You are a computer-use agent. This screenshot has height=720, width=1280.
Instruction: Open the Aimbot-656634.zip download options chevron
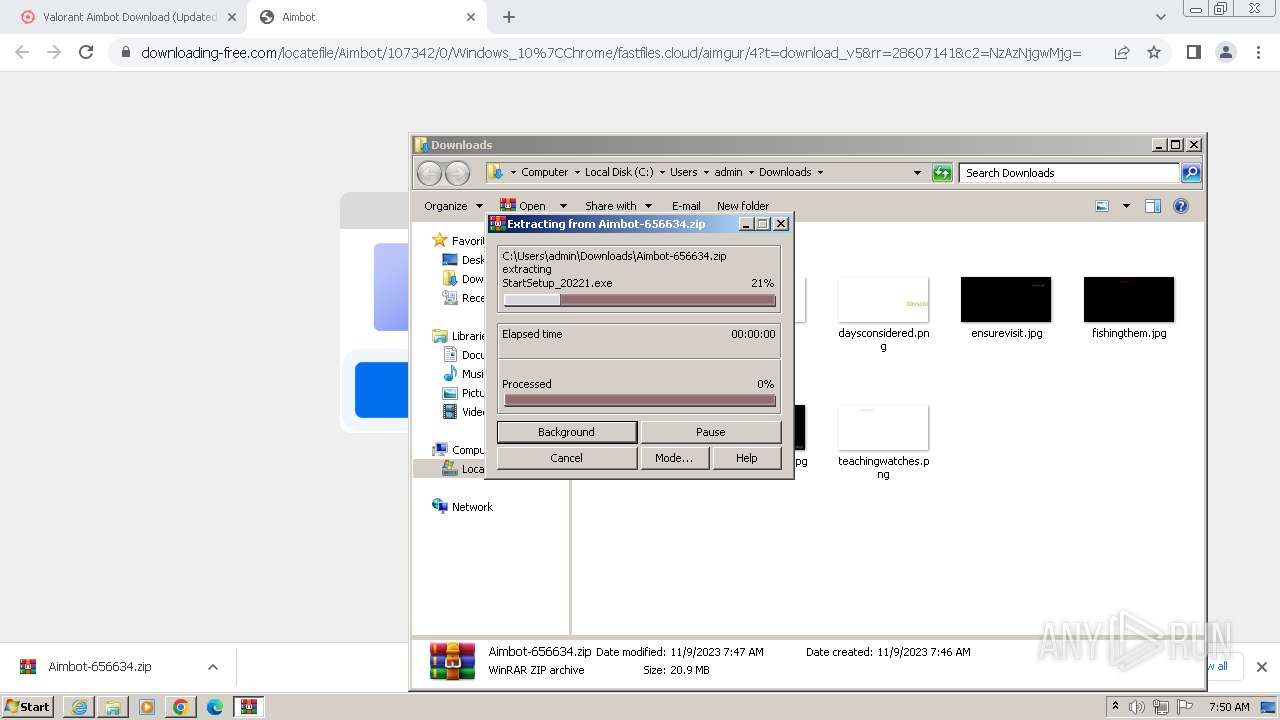point(212,667)
